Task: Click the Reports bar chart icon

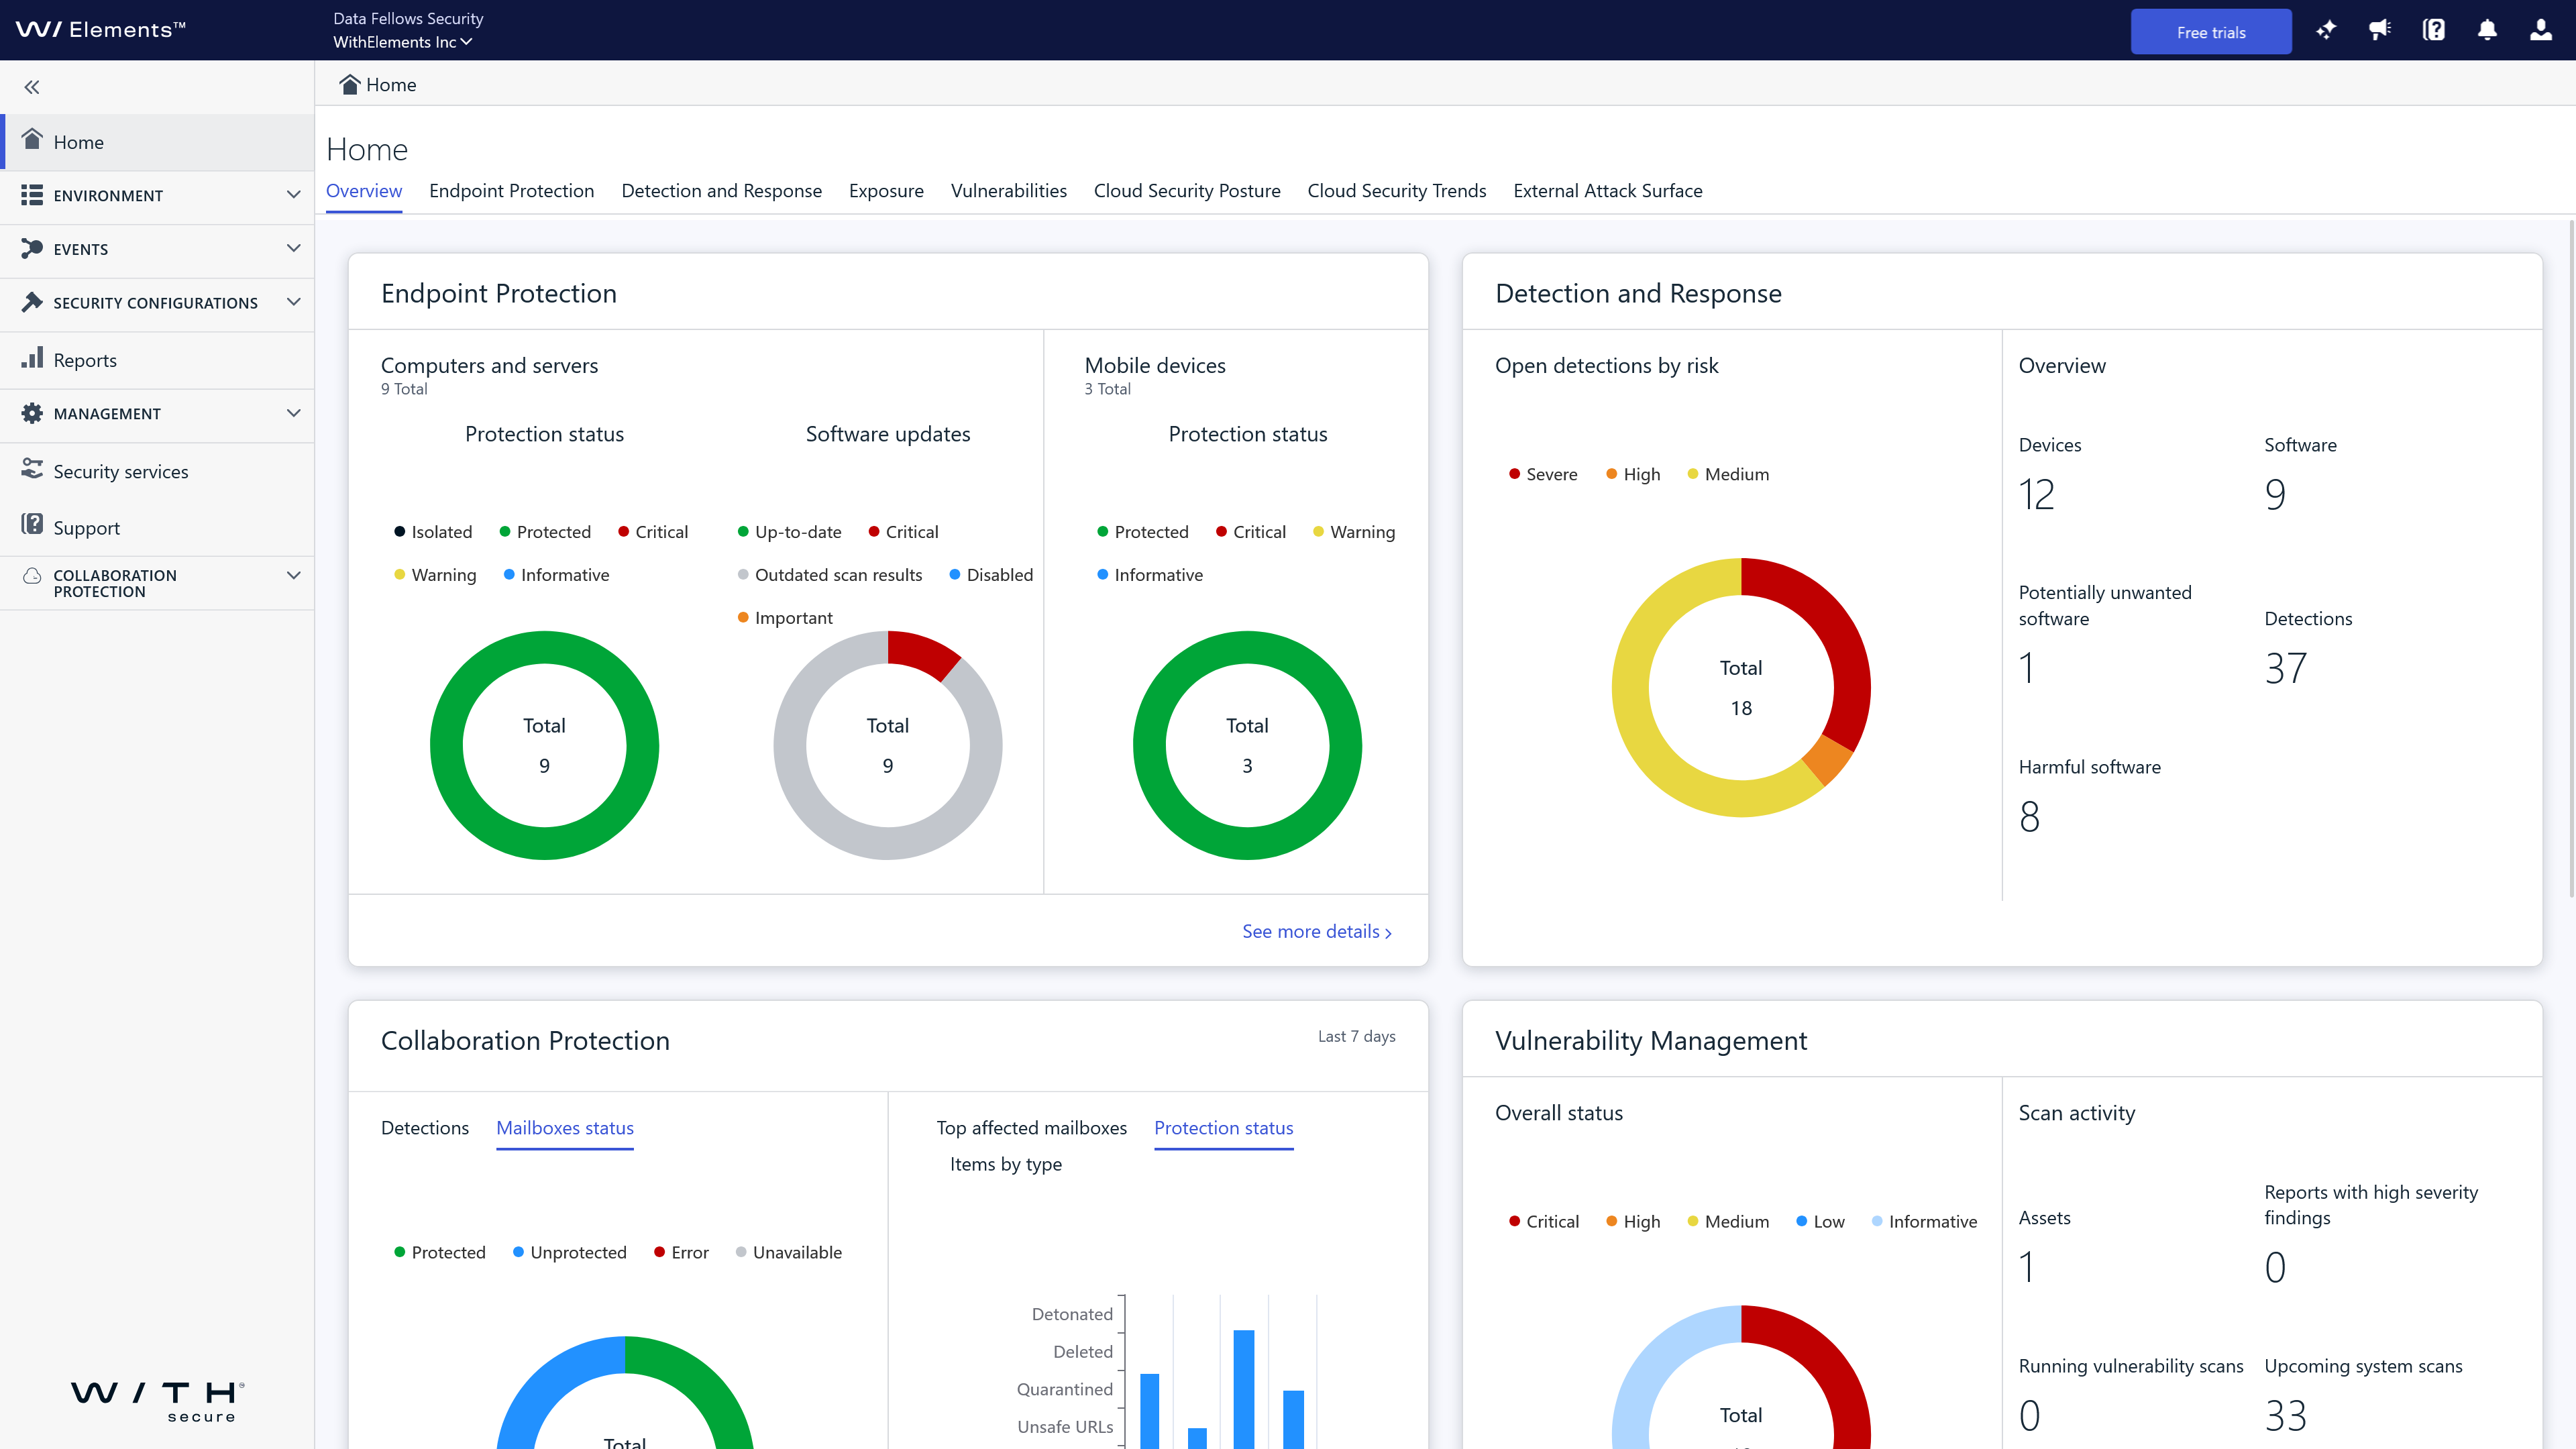Action: click(32, 358)
